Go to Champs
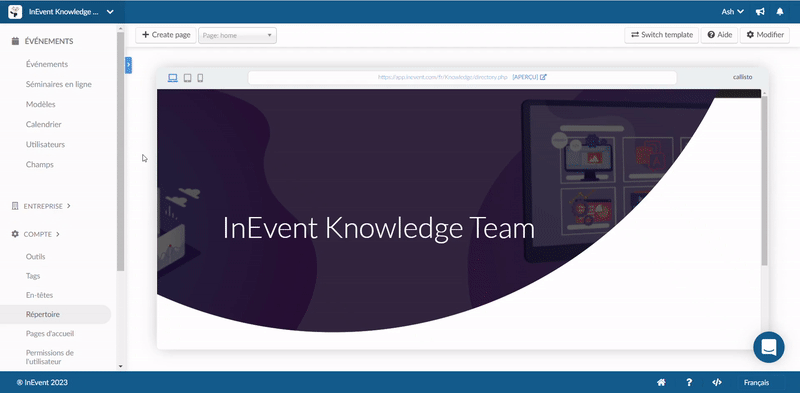 [40, 164]
